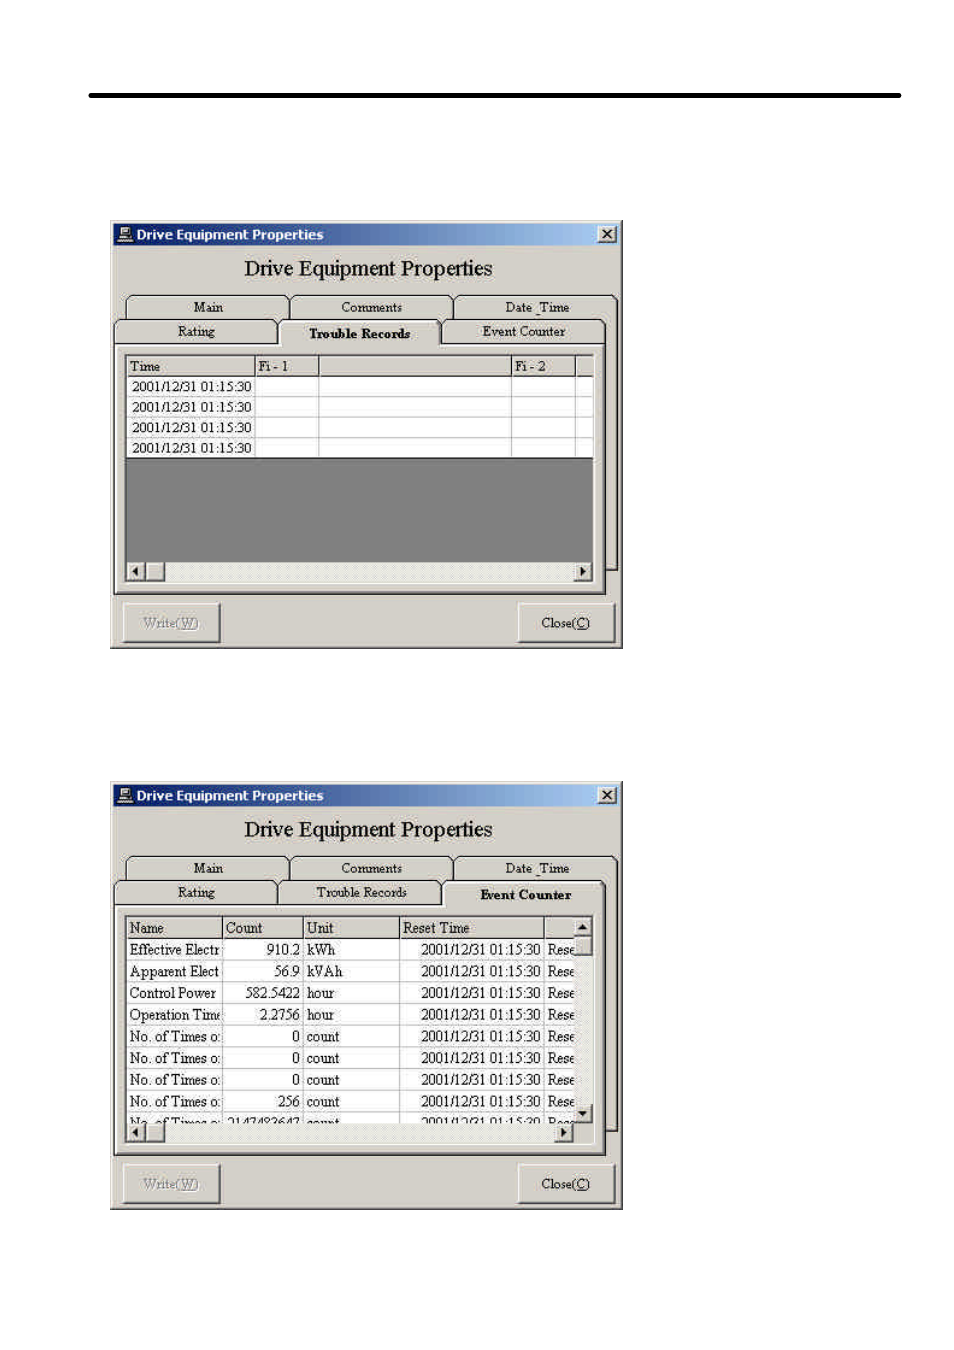Click count value 2.2756

263,1015
